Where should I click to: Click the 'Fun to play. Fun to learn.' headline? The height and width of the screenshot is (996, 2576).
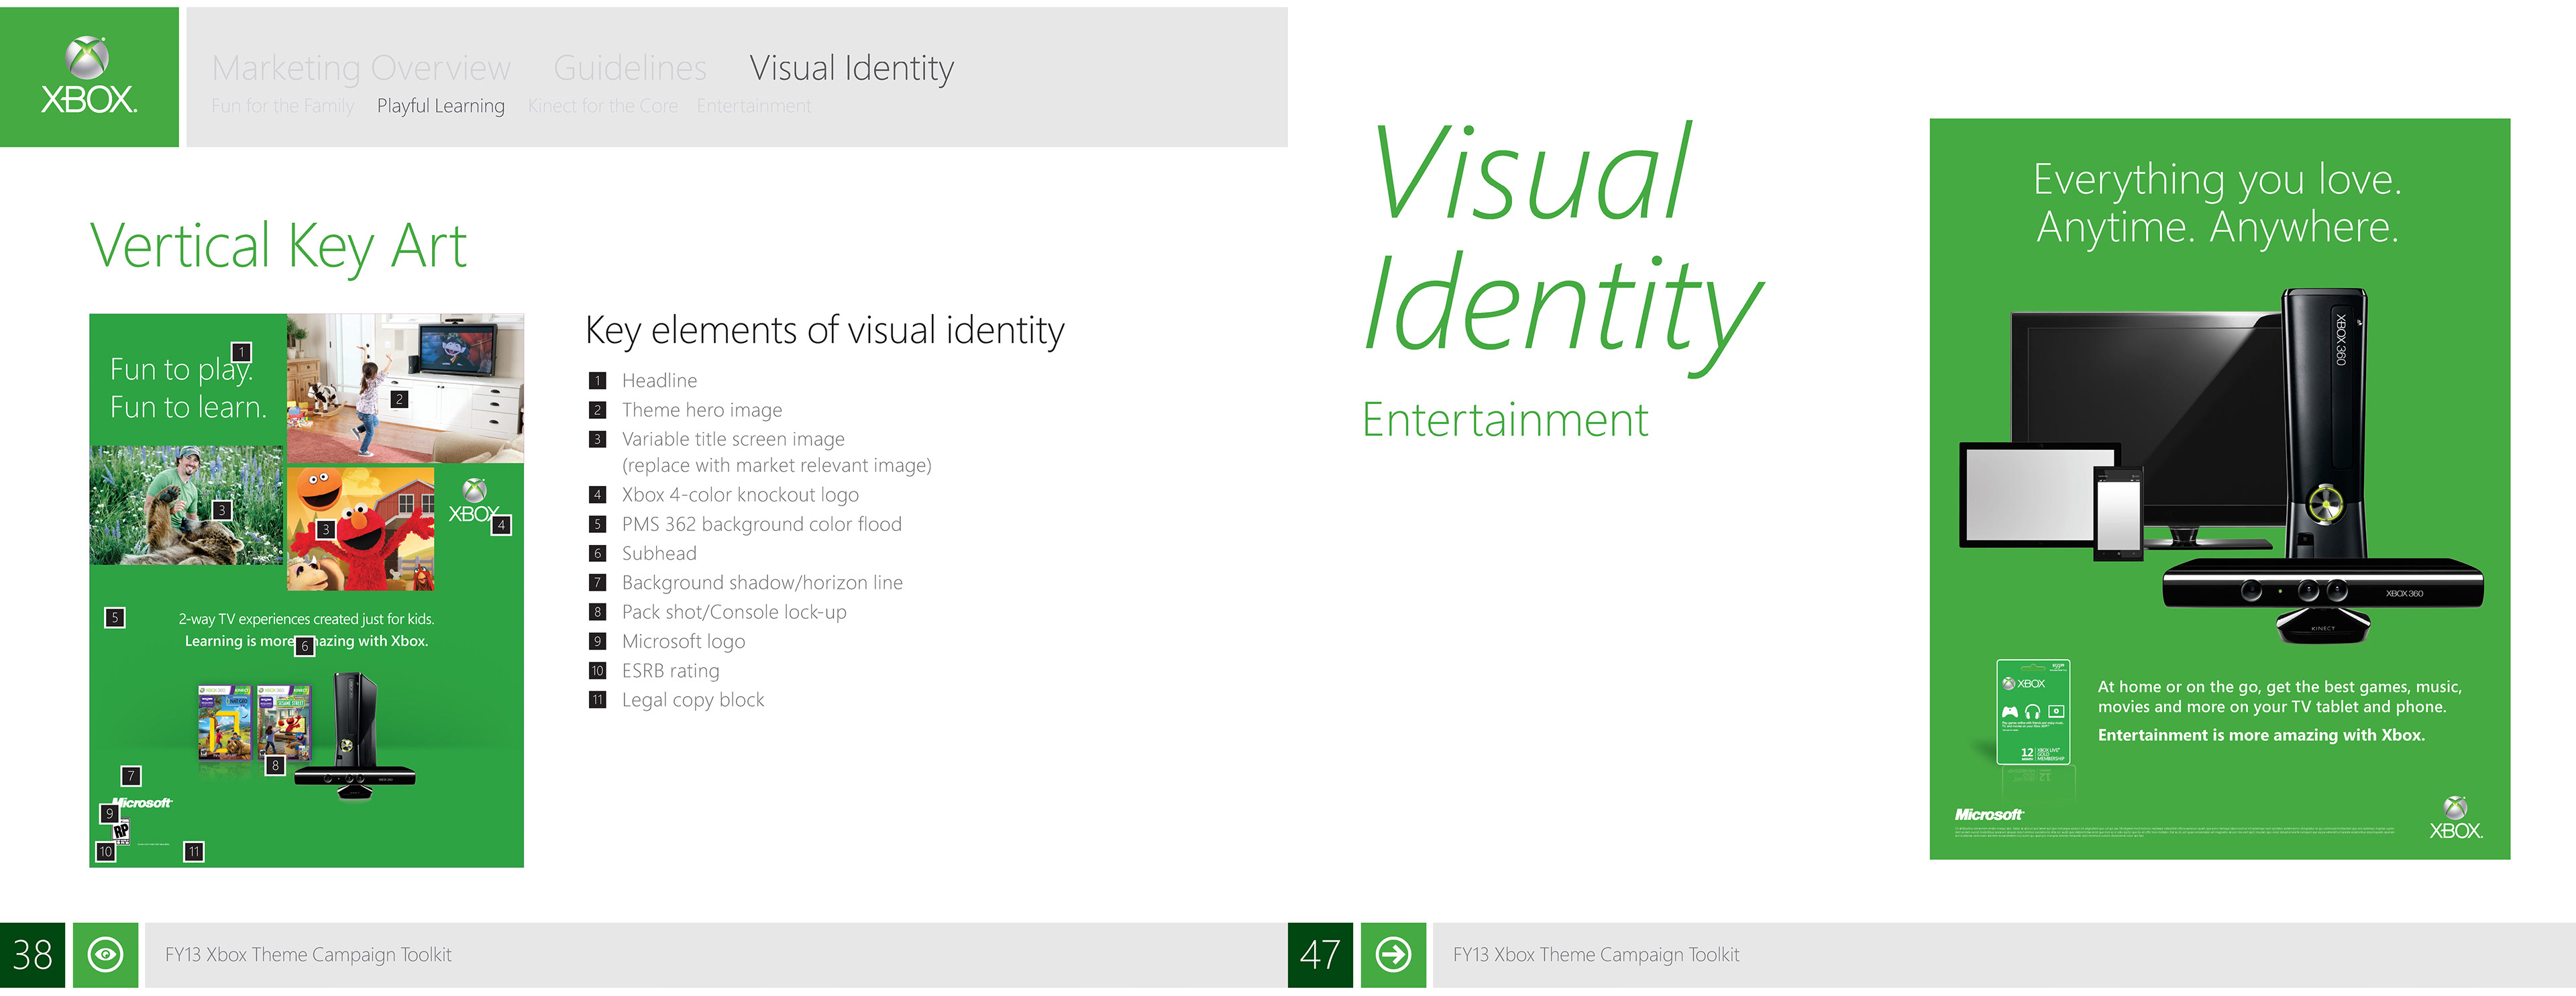188,388
